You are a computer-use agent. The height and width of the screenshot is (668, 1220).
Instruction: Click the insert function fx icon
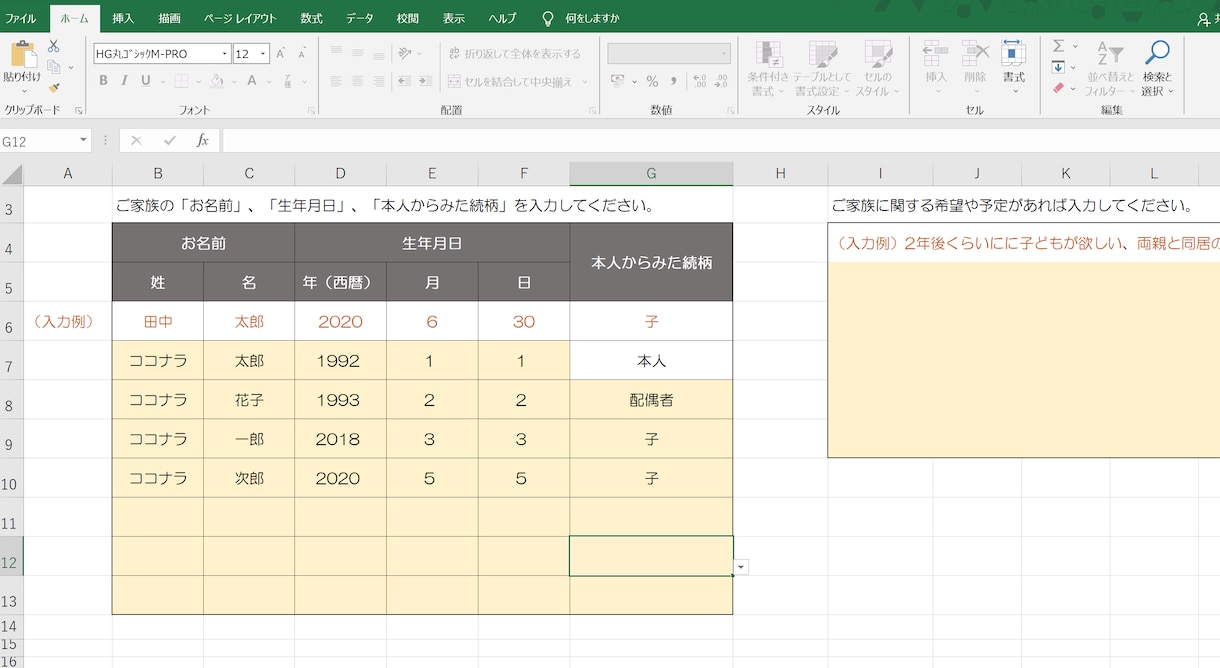click(202, 140)
